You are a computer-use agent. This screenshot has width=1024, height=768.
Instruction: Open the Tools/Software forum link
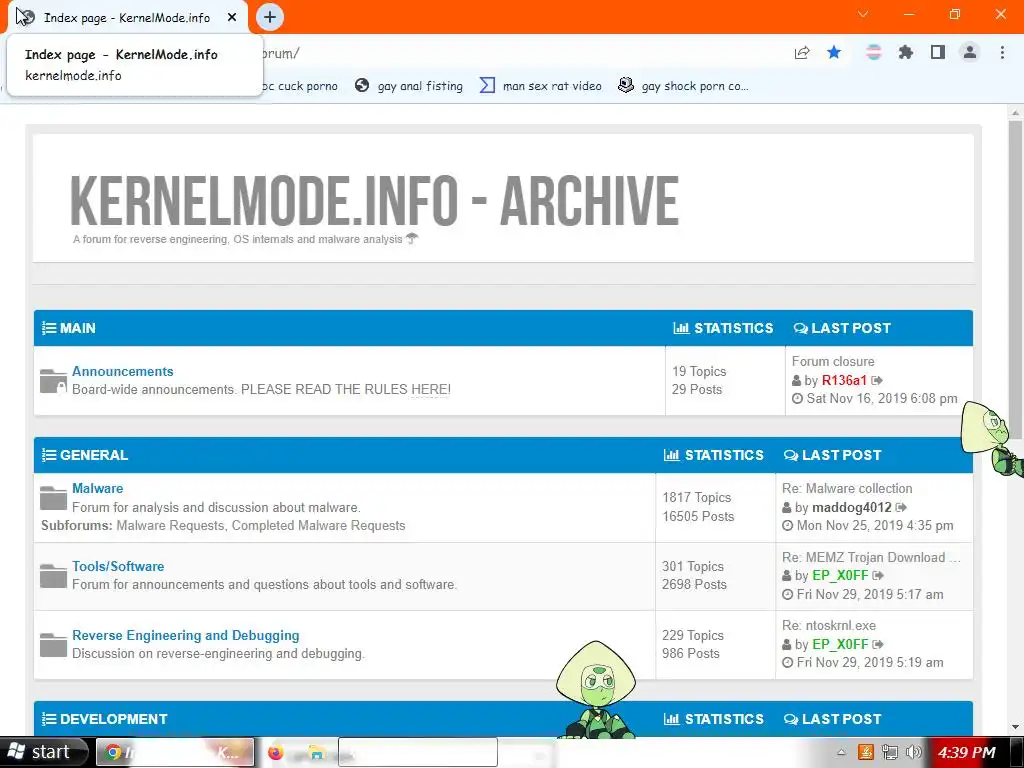(118, 566)
